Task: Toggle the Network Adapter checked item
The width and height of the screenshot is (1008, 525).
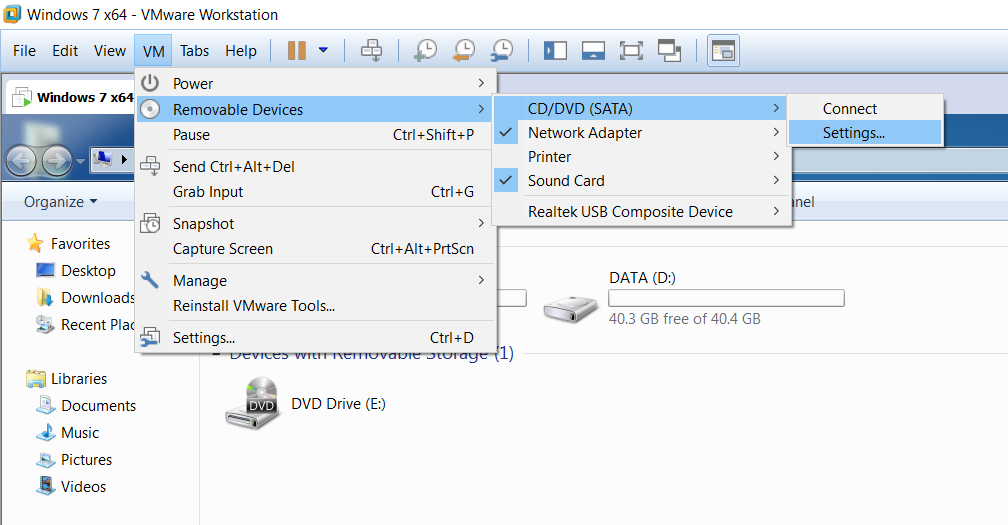Action: click(585, 132)
